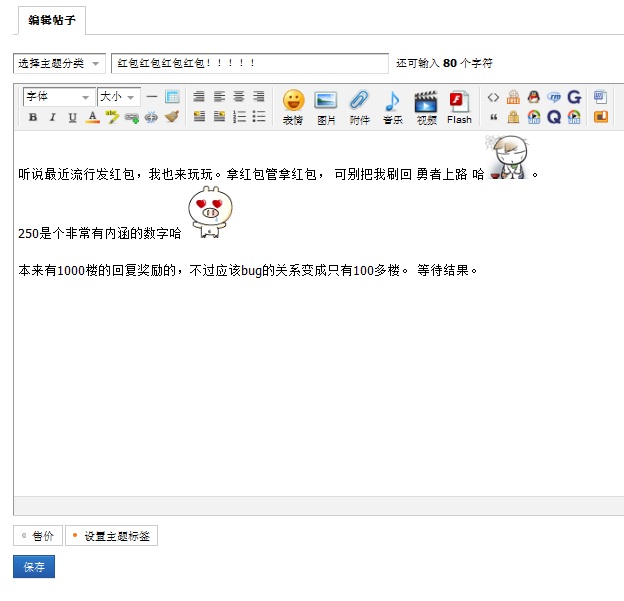Click the sleepy boy emoticon in post
Screen dimensions: 624x601
click(x=508, y=157)
